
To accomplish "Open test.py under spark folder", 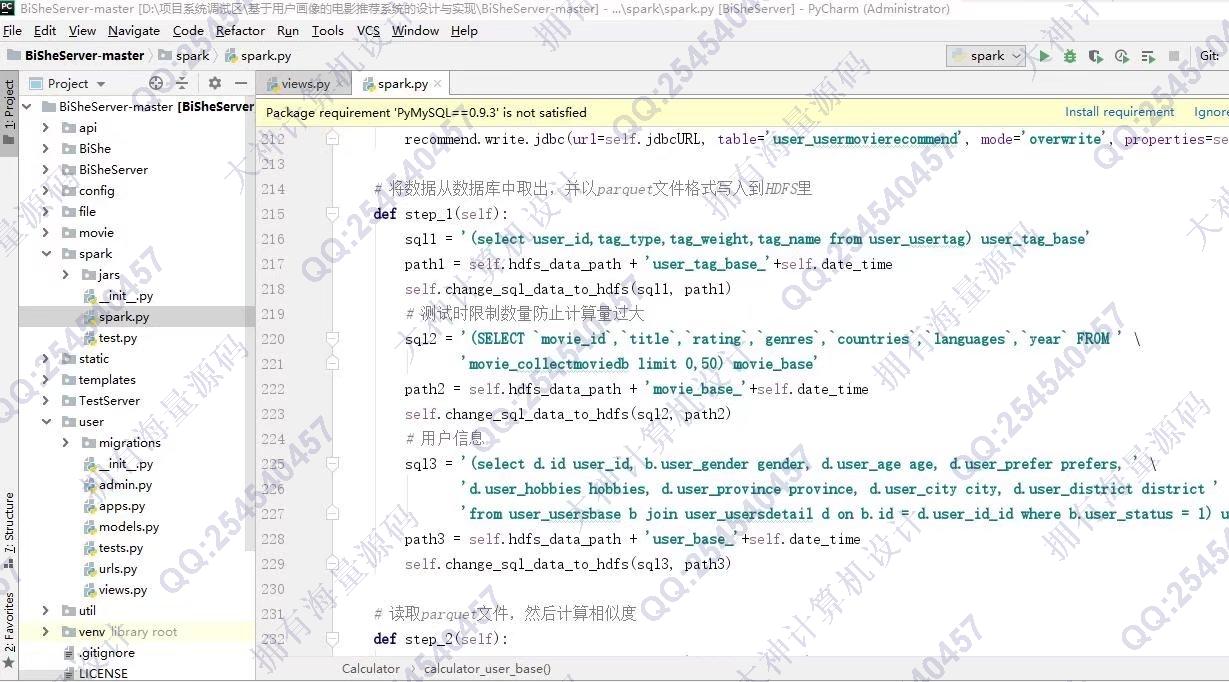I will tap(118, 338).
